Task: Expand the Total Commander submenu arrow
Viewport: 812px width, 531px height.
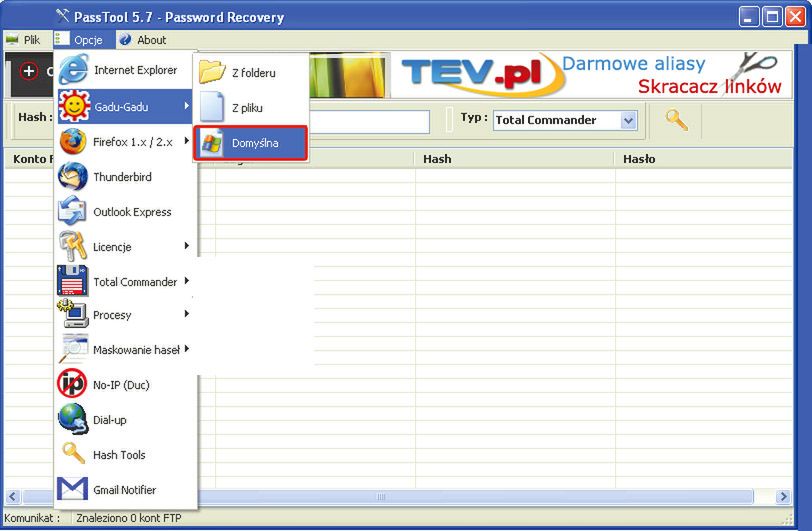Action: (x=186, y=280)
